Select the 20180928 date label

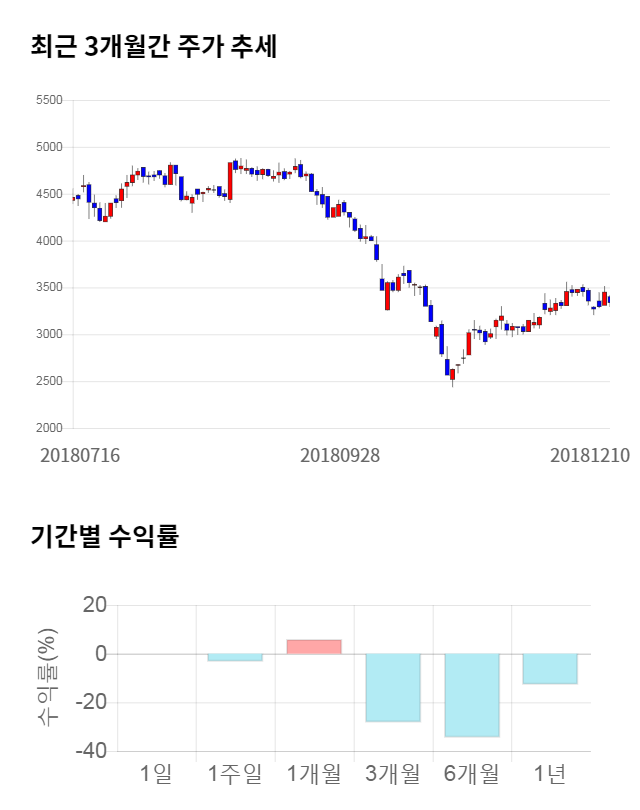(340, 455)
